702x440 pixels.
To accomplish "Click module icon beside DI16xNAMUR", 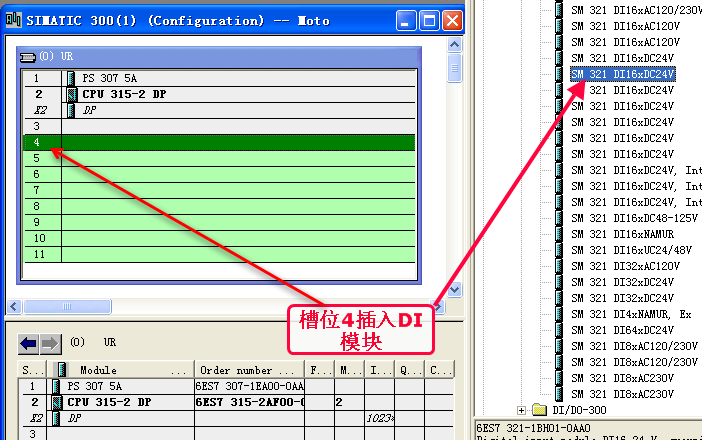I will tap(558, 234).
